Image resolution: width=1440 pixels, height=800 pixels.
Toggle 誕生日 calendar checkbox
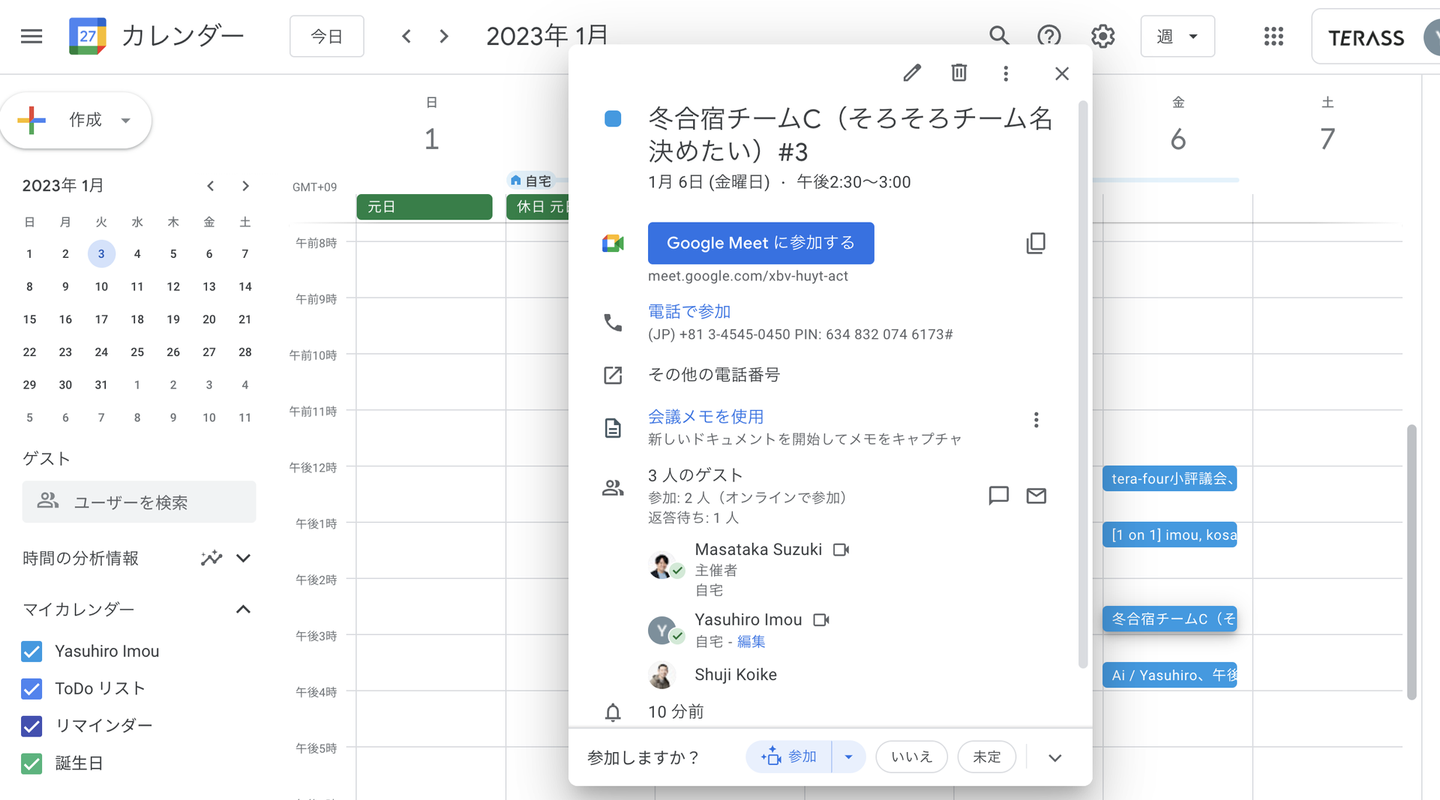pyautogui.click(x=32, y=764)
